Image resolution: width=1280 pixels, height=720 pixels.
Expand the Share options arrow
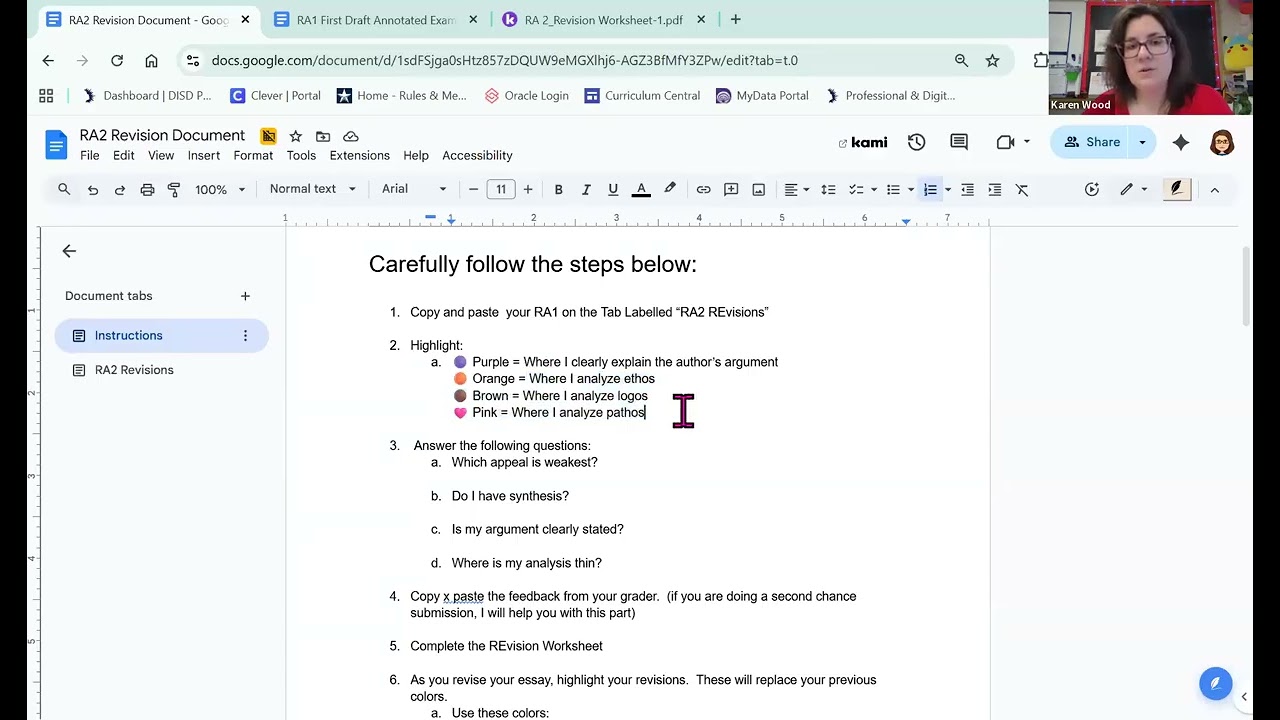1142,142
